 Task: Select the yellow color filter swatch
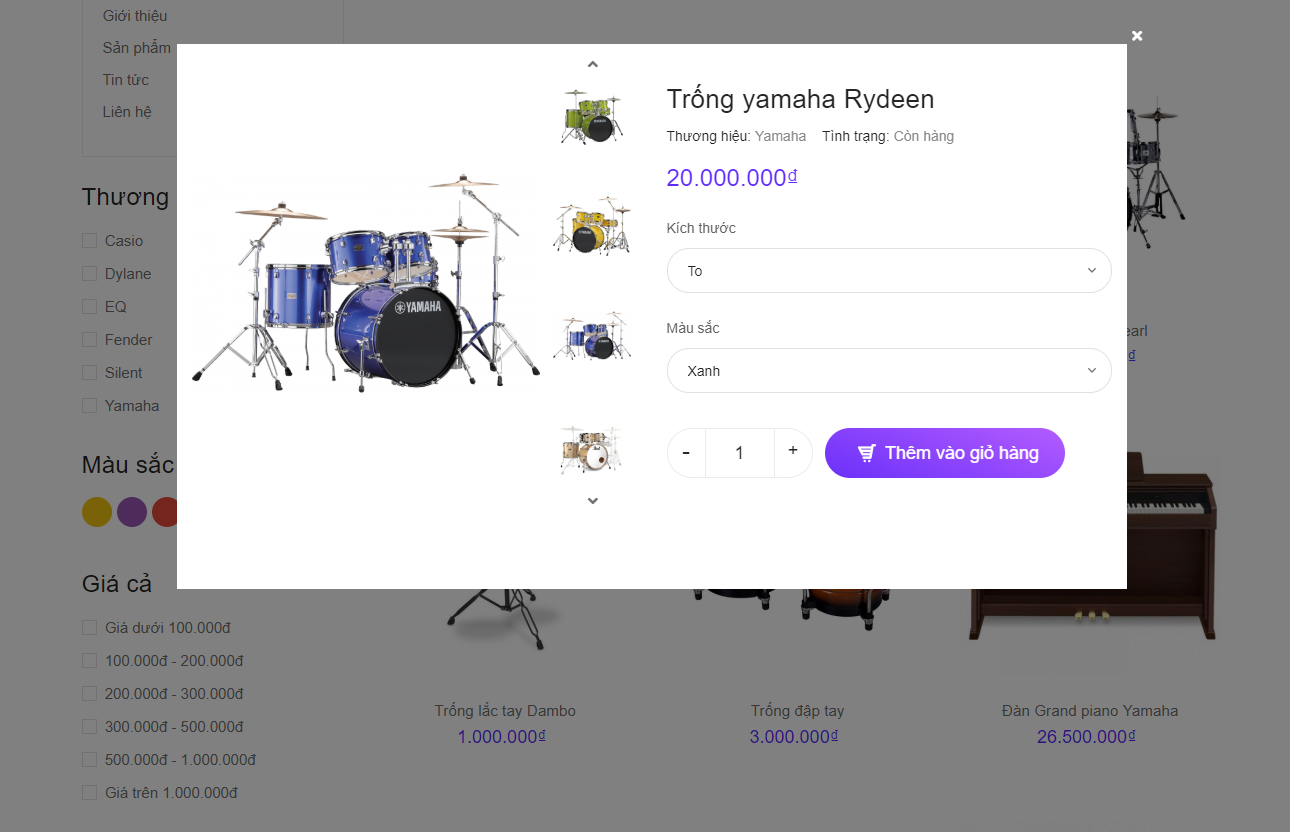click(x=97, y=512)
